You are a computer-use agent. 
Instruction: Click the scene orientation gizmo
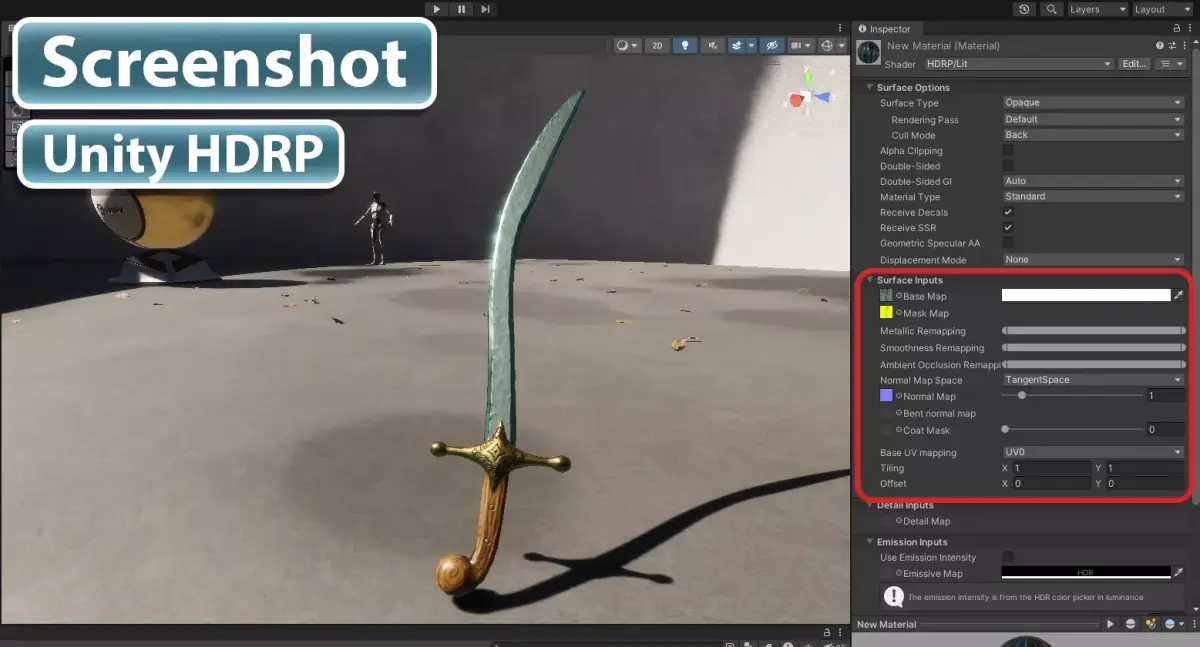[x=808, y=97]
